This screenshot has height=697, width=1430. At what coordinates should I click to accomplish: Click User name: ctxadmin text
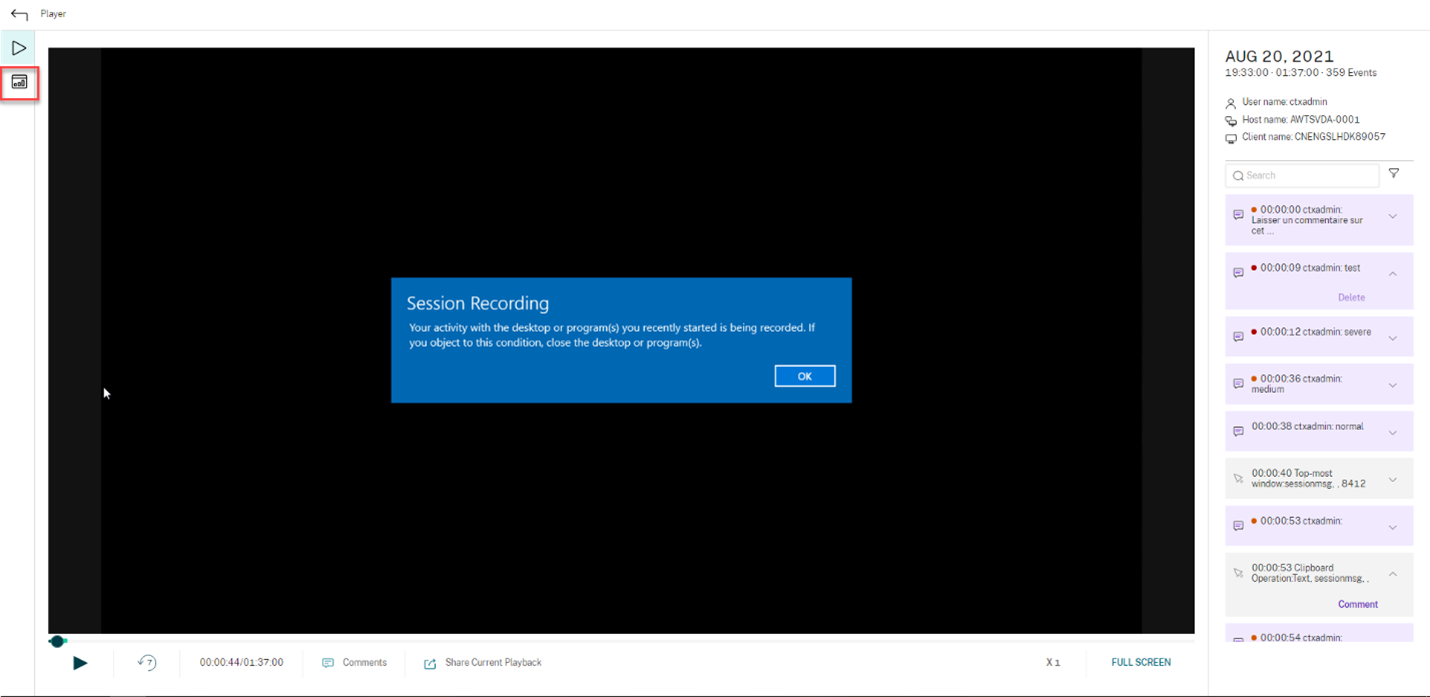click(1285, 102)
